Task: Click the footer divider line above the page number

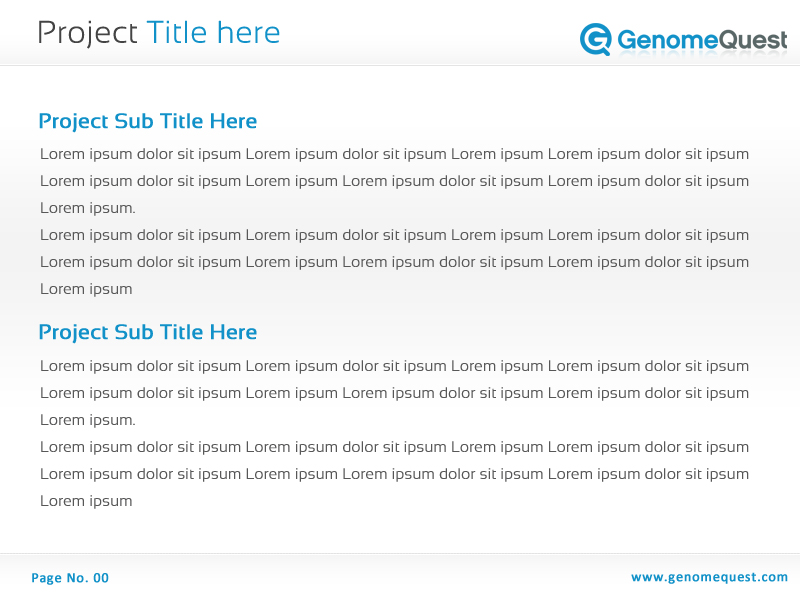Action: point(400,553)
